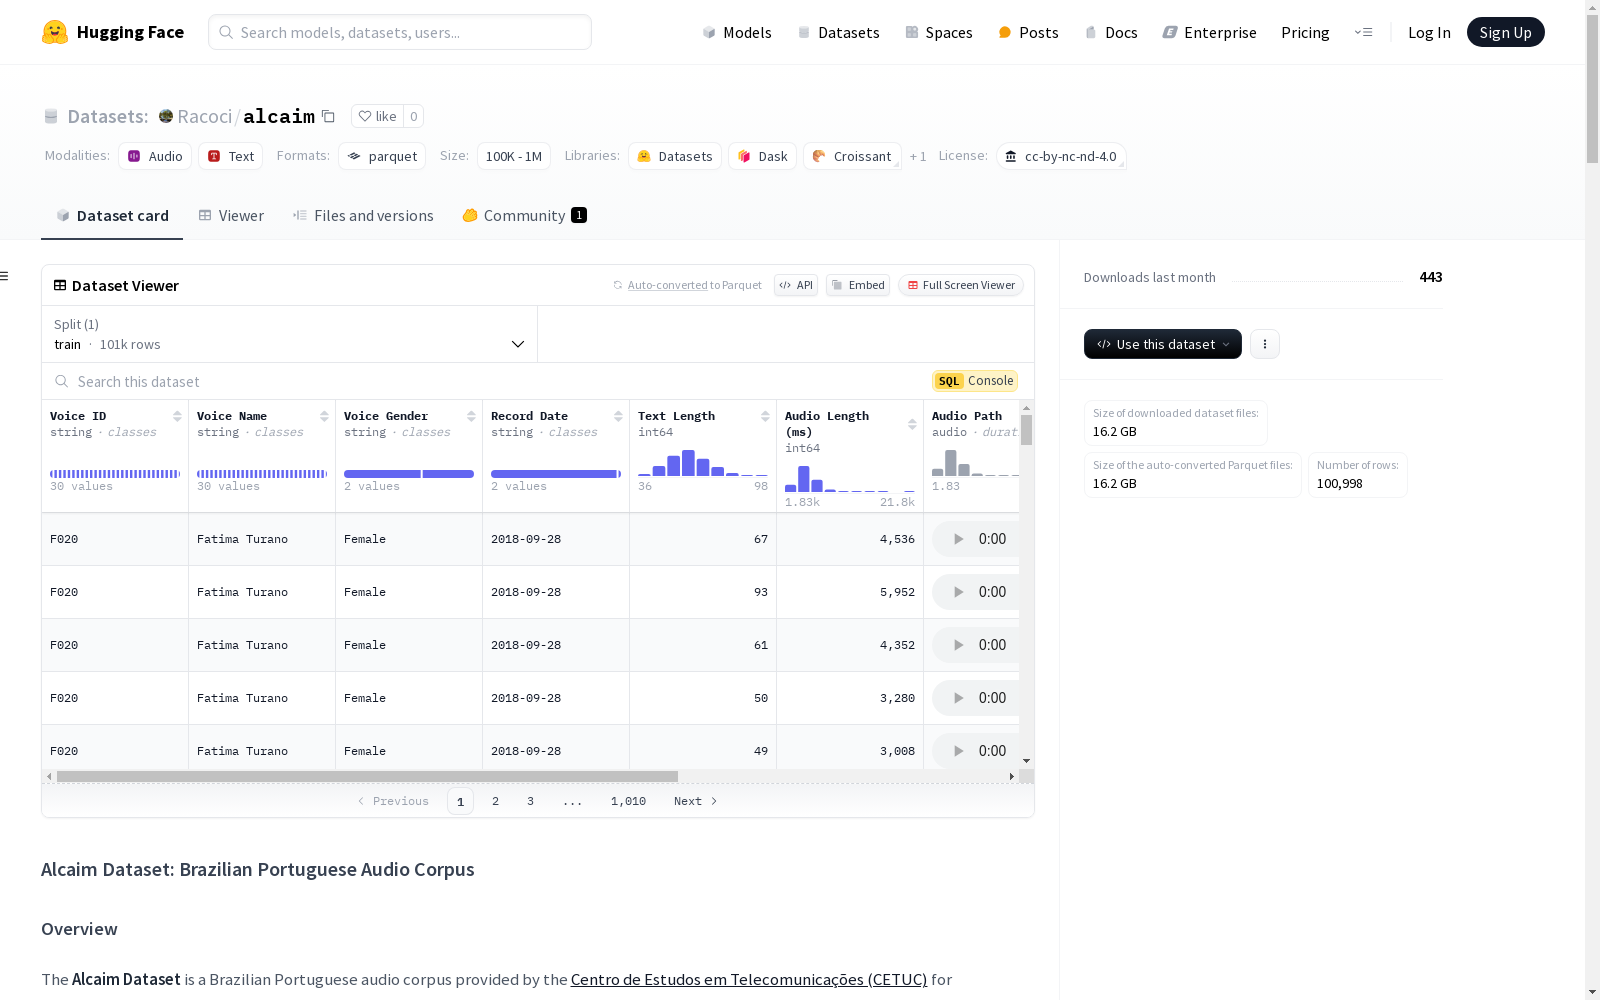Click Next page in the pagination

pyautogui.click(x=695, y=801)
